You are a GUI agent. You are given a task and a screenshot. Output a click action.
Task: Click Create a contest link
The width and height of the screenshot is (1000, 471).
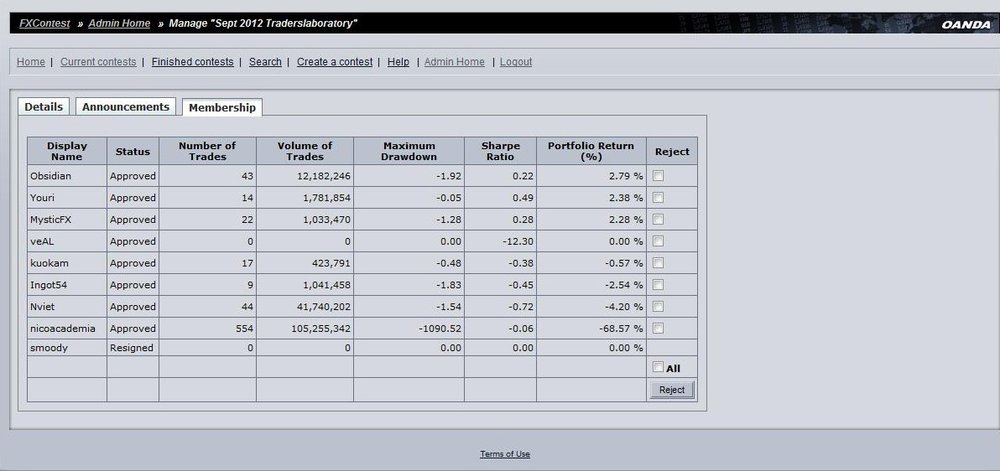point(335,62)
